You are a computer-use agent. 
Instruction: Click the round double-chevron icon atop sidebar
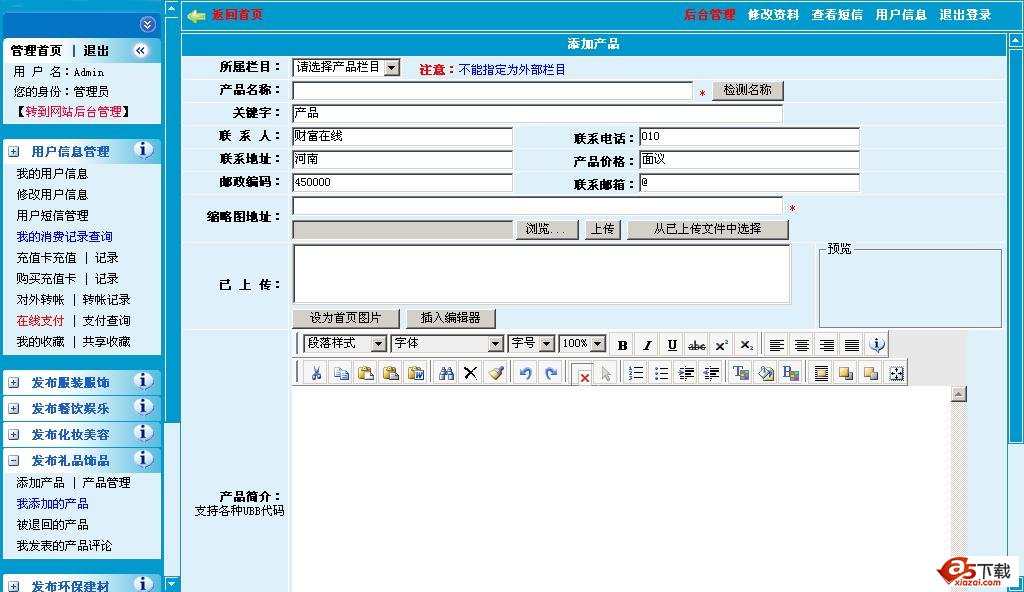pos(148,25)
